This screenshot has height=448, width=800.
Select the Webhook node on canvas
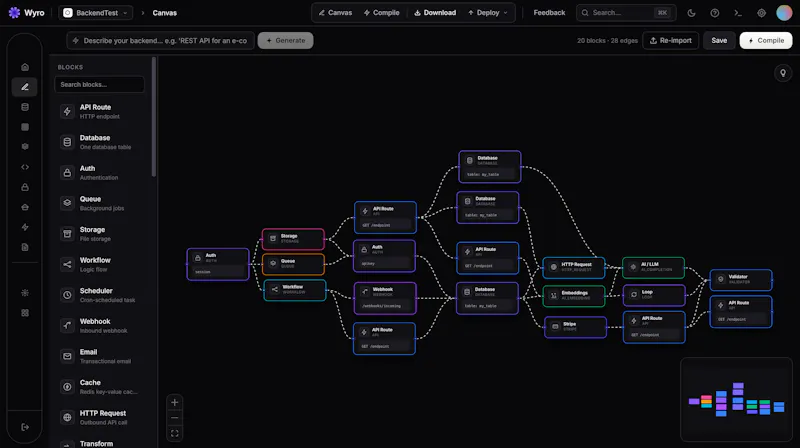point(385,298)
